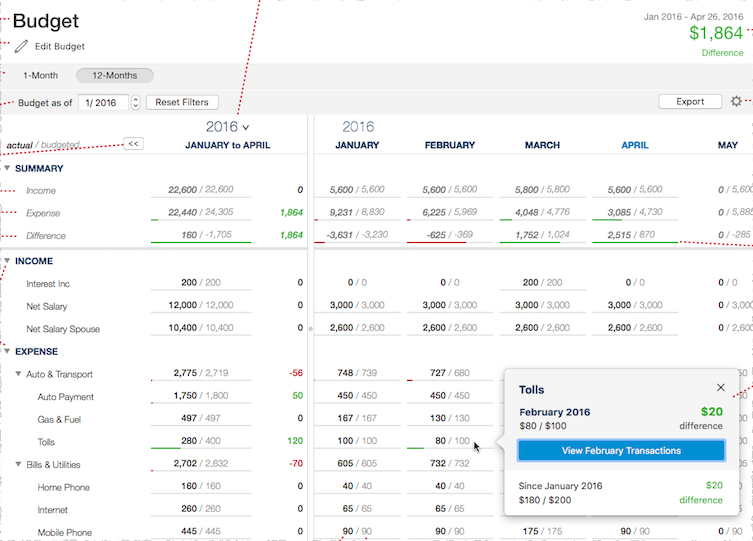The image size is (753, 541).
Task: Select the 12-Months view tab
Action: 114,75
